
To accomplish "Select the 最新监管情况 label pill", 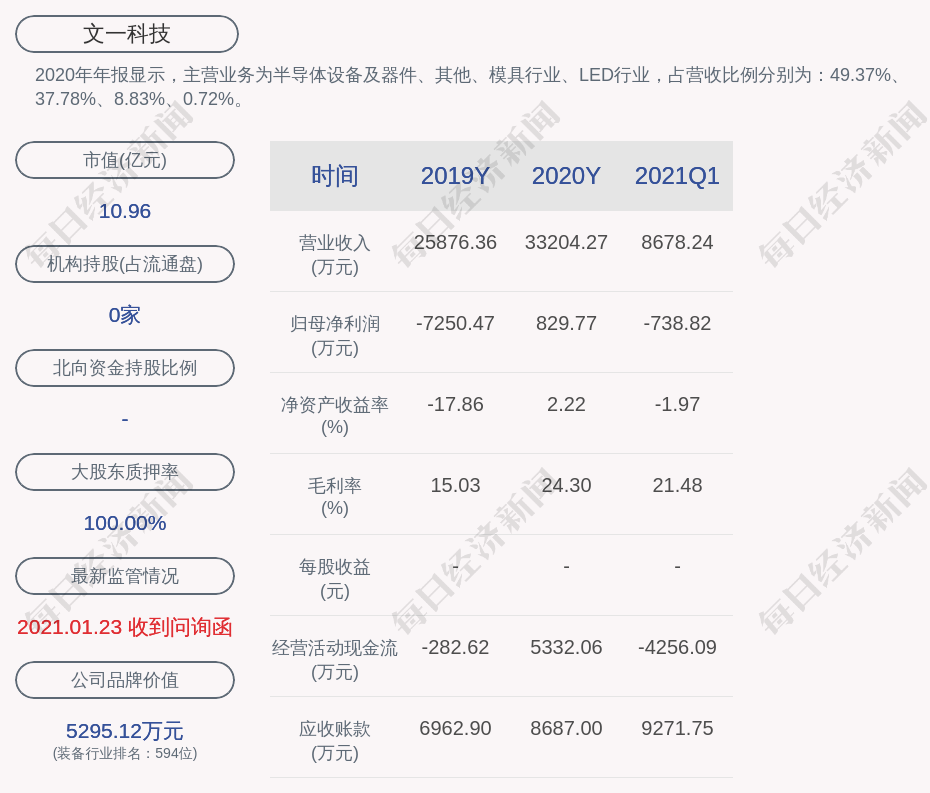I will tap(125, 576).
